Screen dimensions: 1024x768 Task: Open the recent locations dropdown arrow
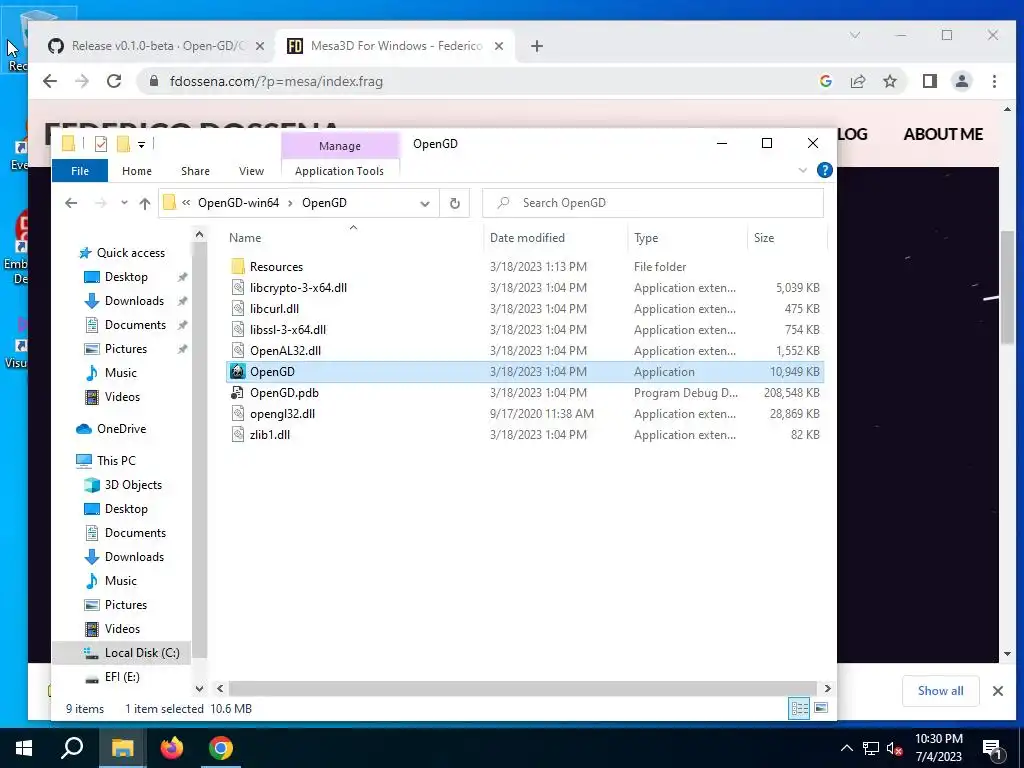[124, 203]
